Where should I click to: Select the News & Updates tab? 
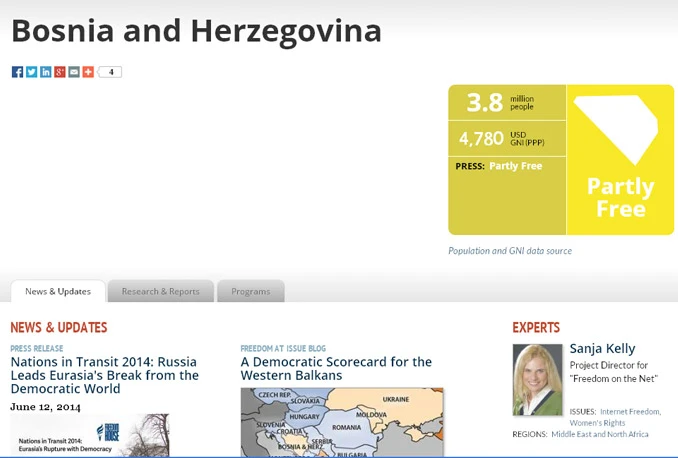tap(58, 291)
